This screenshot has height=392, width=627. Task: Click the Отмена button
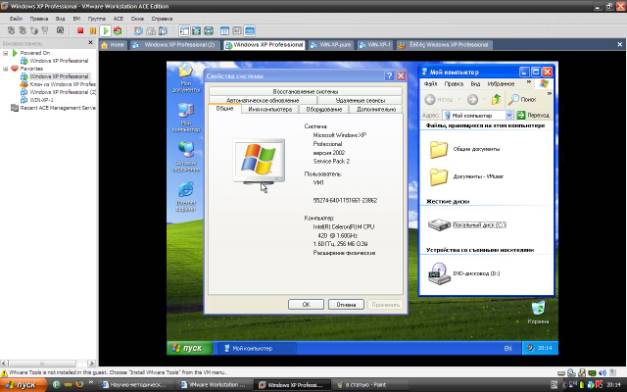346,304
